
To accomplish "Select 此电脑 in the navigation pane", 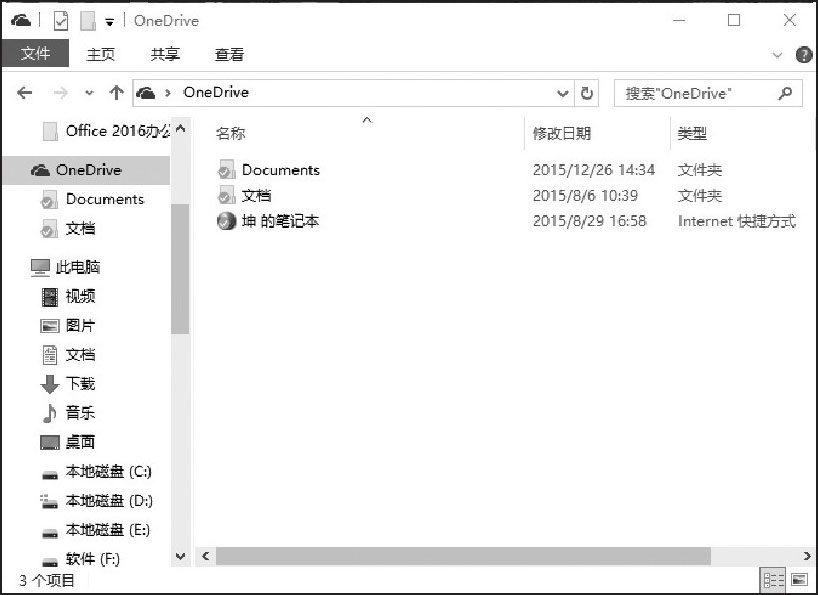I will [65, 267].
